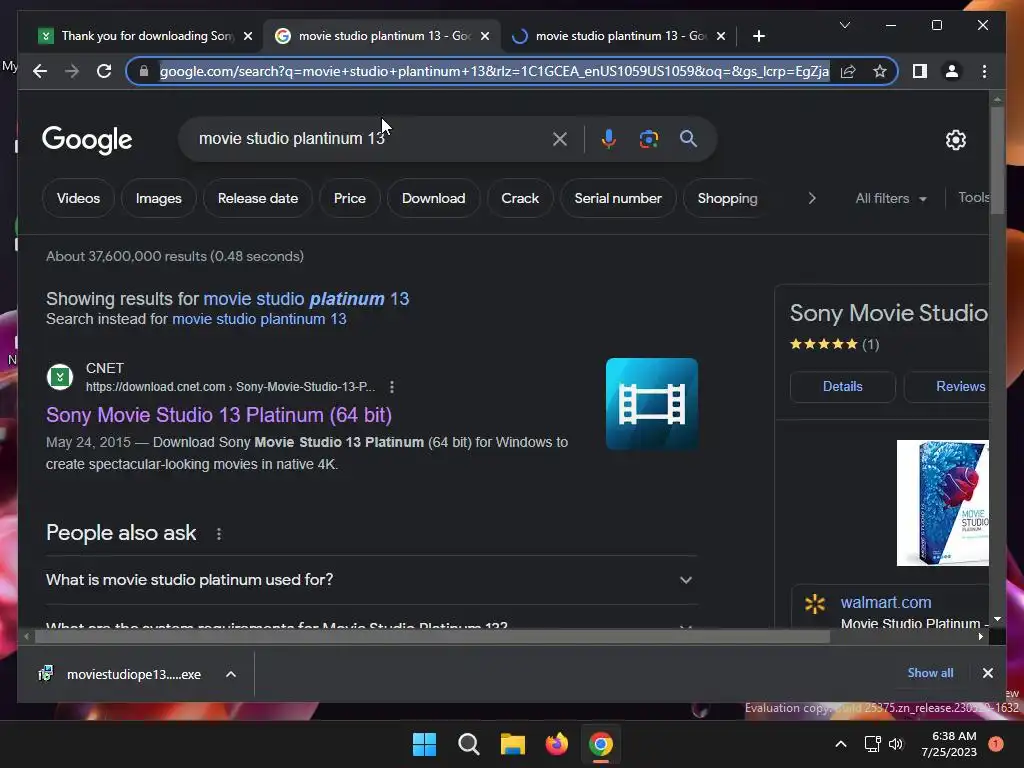Expand What is movie studio platinum used for
1024x768 pixels.
(x=370, y=580)
